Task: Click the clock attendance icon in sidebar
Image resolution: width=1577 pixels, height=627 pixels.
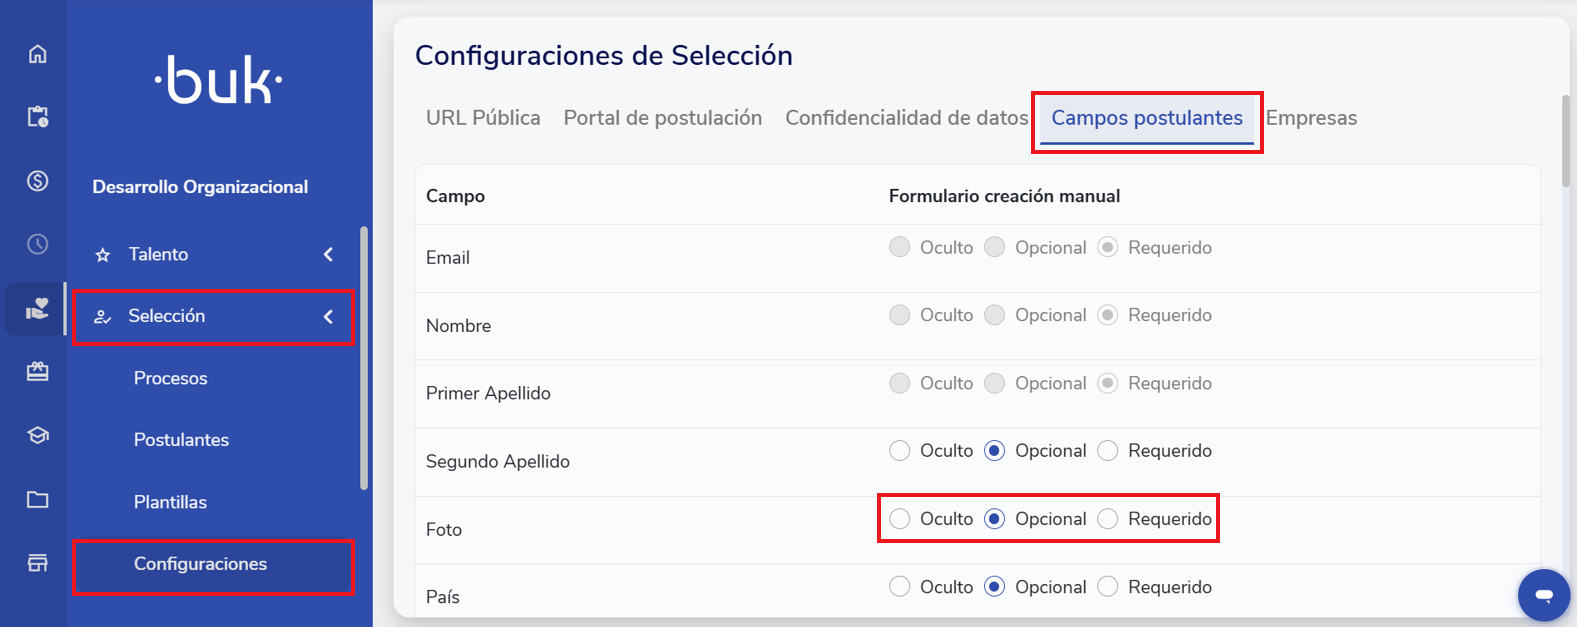Action: 37,244
